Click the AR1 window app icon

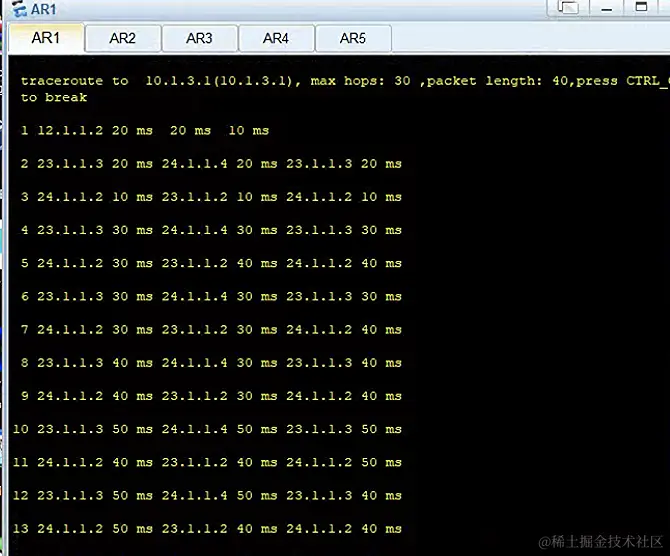click(19, 9)
